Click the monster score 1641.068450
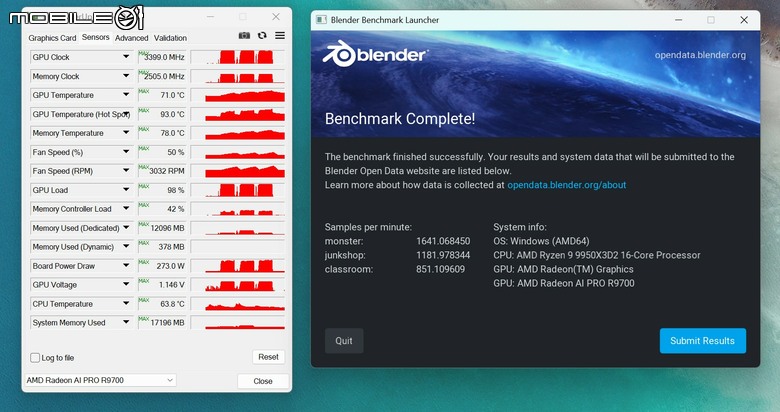The image size is (780, 412). [443, 241]
